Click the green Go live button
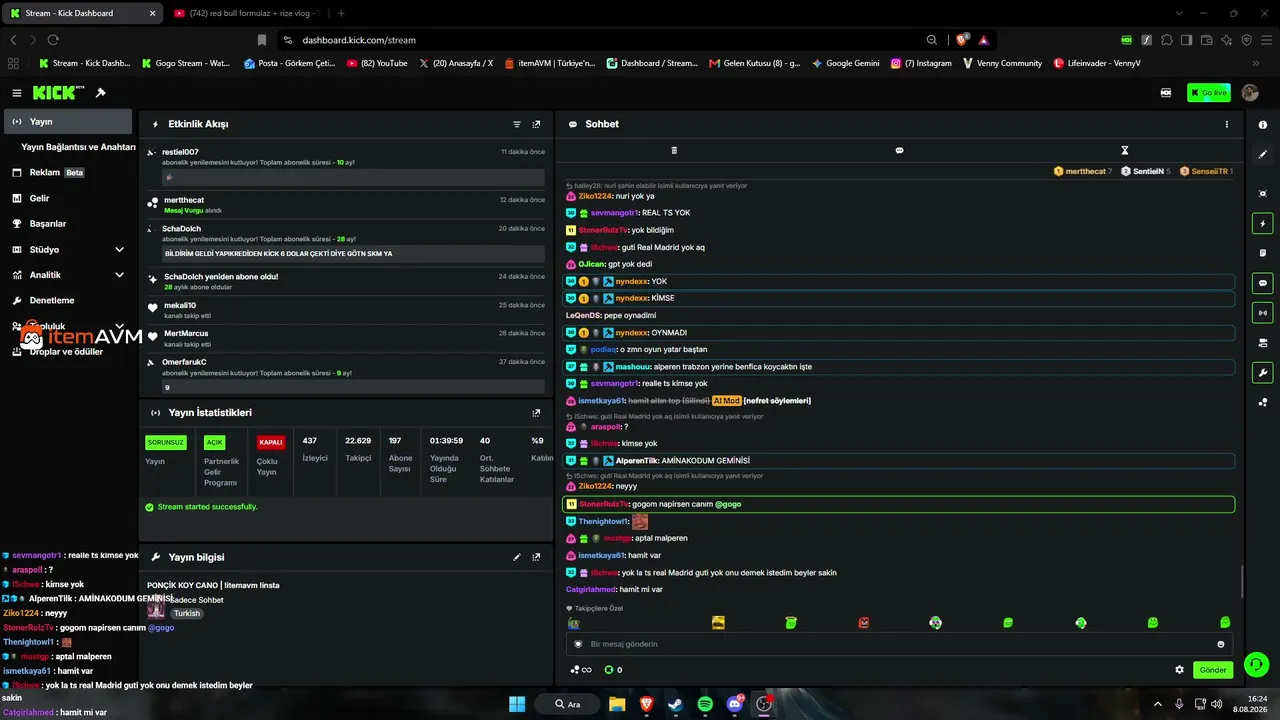The height and width of the screenshot is (720, 1280). pyautogui.click(x=1209, y=93)
